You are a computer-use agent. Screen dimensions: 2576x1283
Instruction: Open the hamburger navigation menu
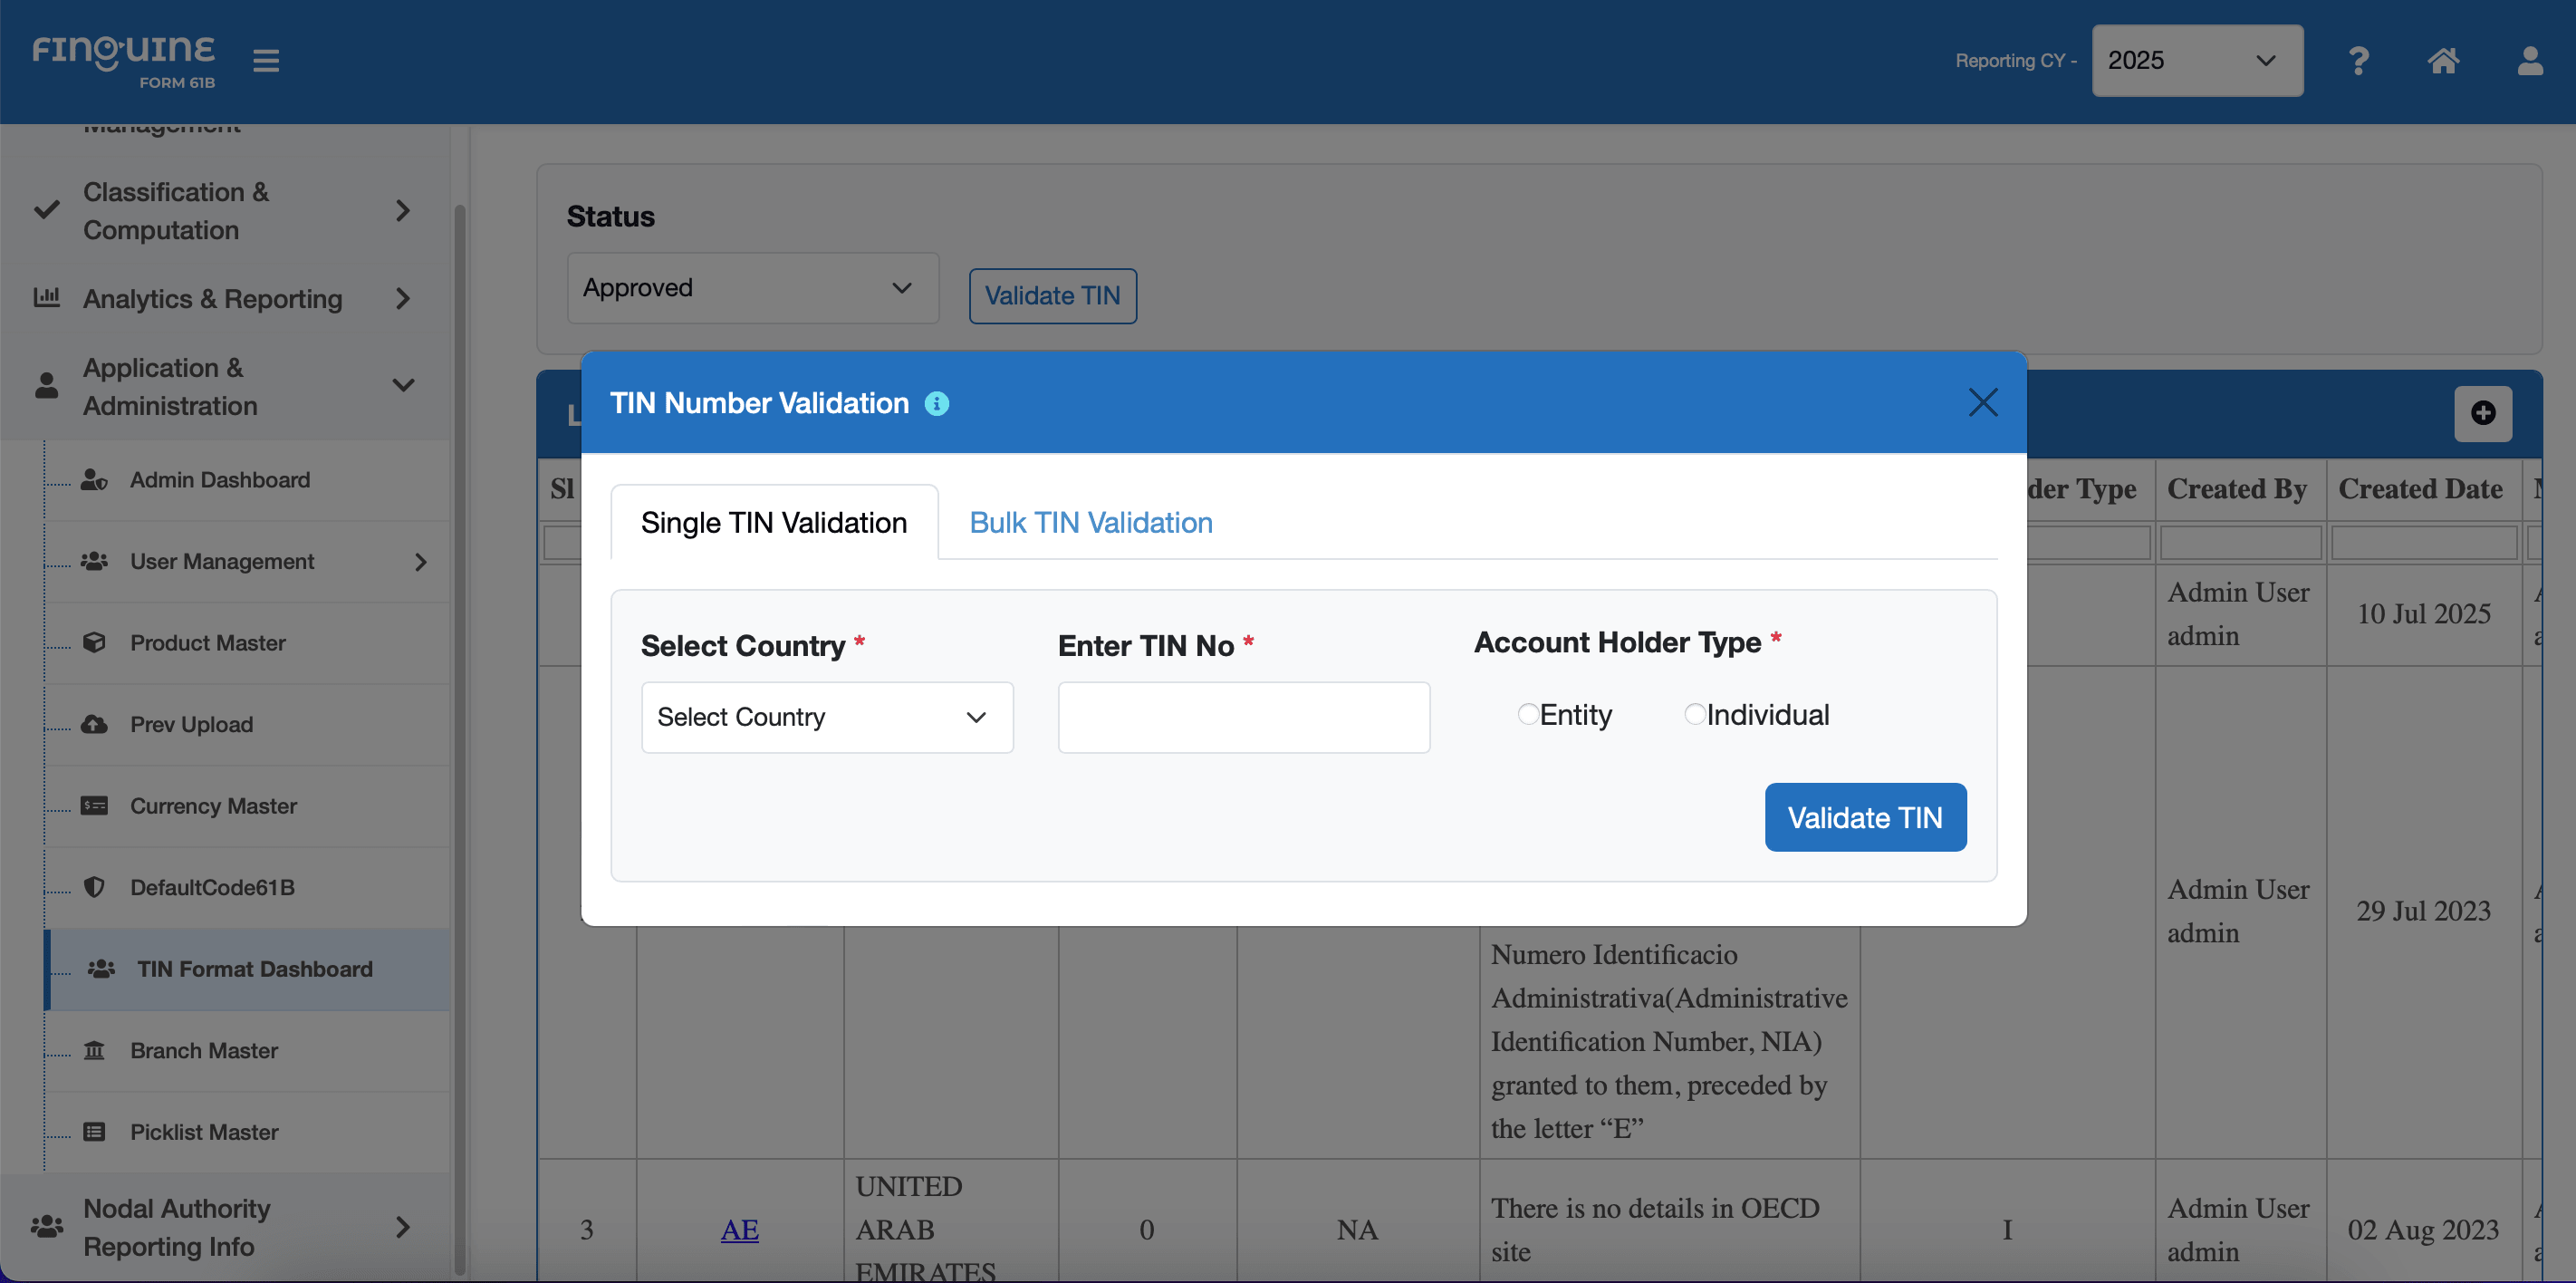point(266,60)
